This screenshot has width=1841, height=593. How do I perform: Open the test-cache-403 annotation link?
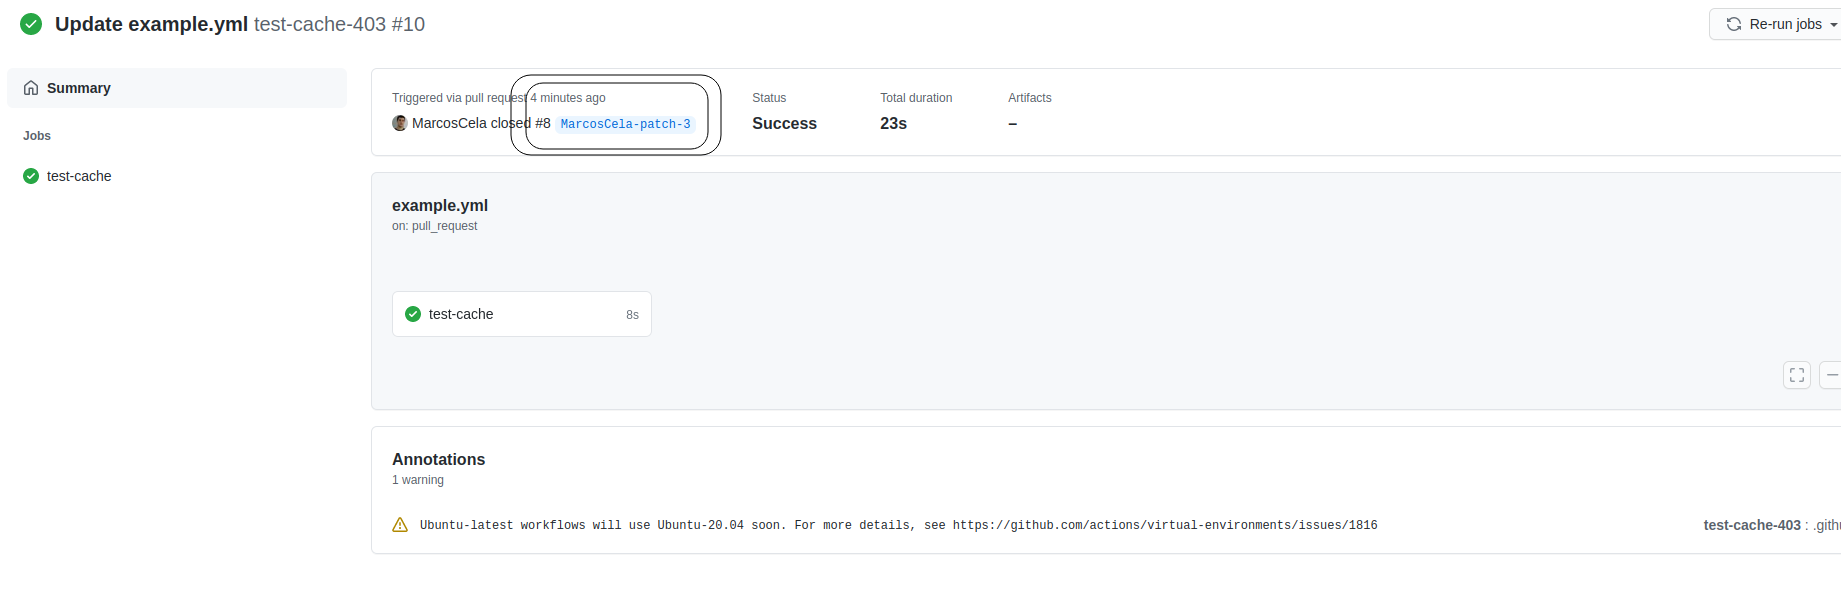1752,525
